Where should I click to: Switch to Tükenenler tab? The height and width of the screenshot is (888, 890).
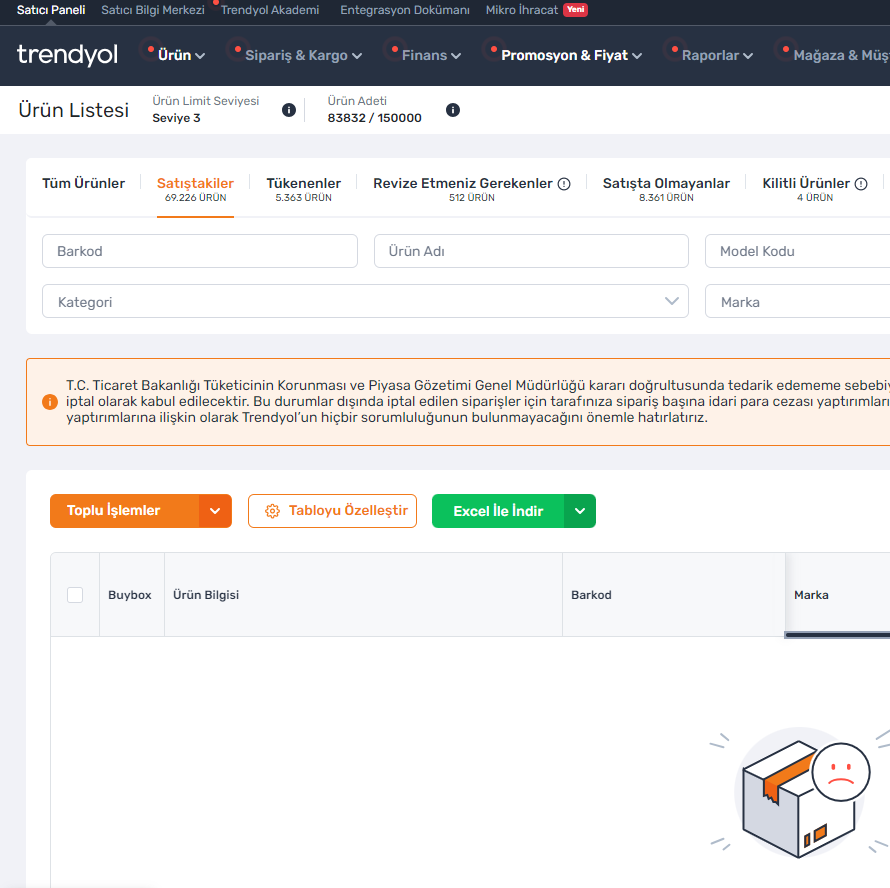point(304,189)
